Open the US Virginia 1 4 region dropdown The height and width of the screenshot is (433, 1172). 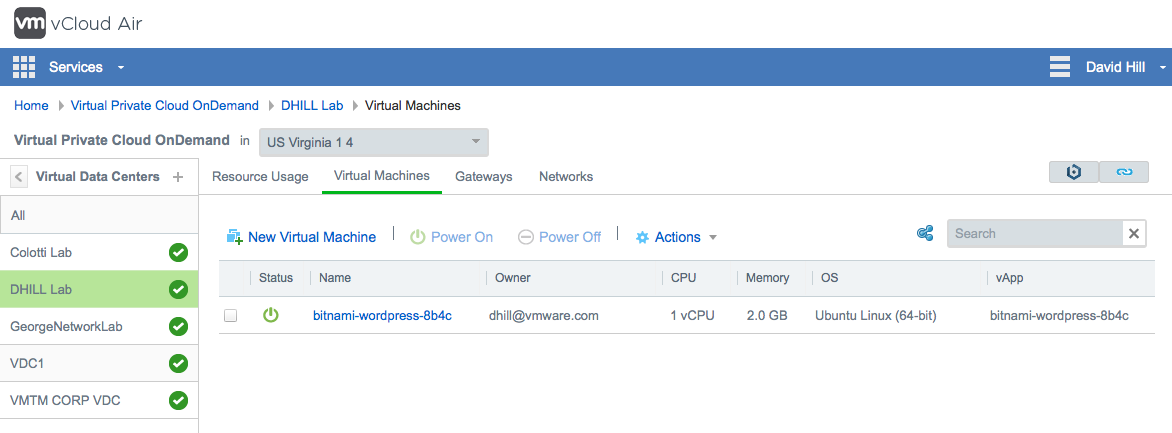point(374,143)
